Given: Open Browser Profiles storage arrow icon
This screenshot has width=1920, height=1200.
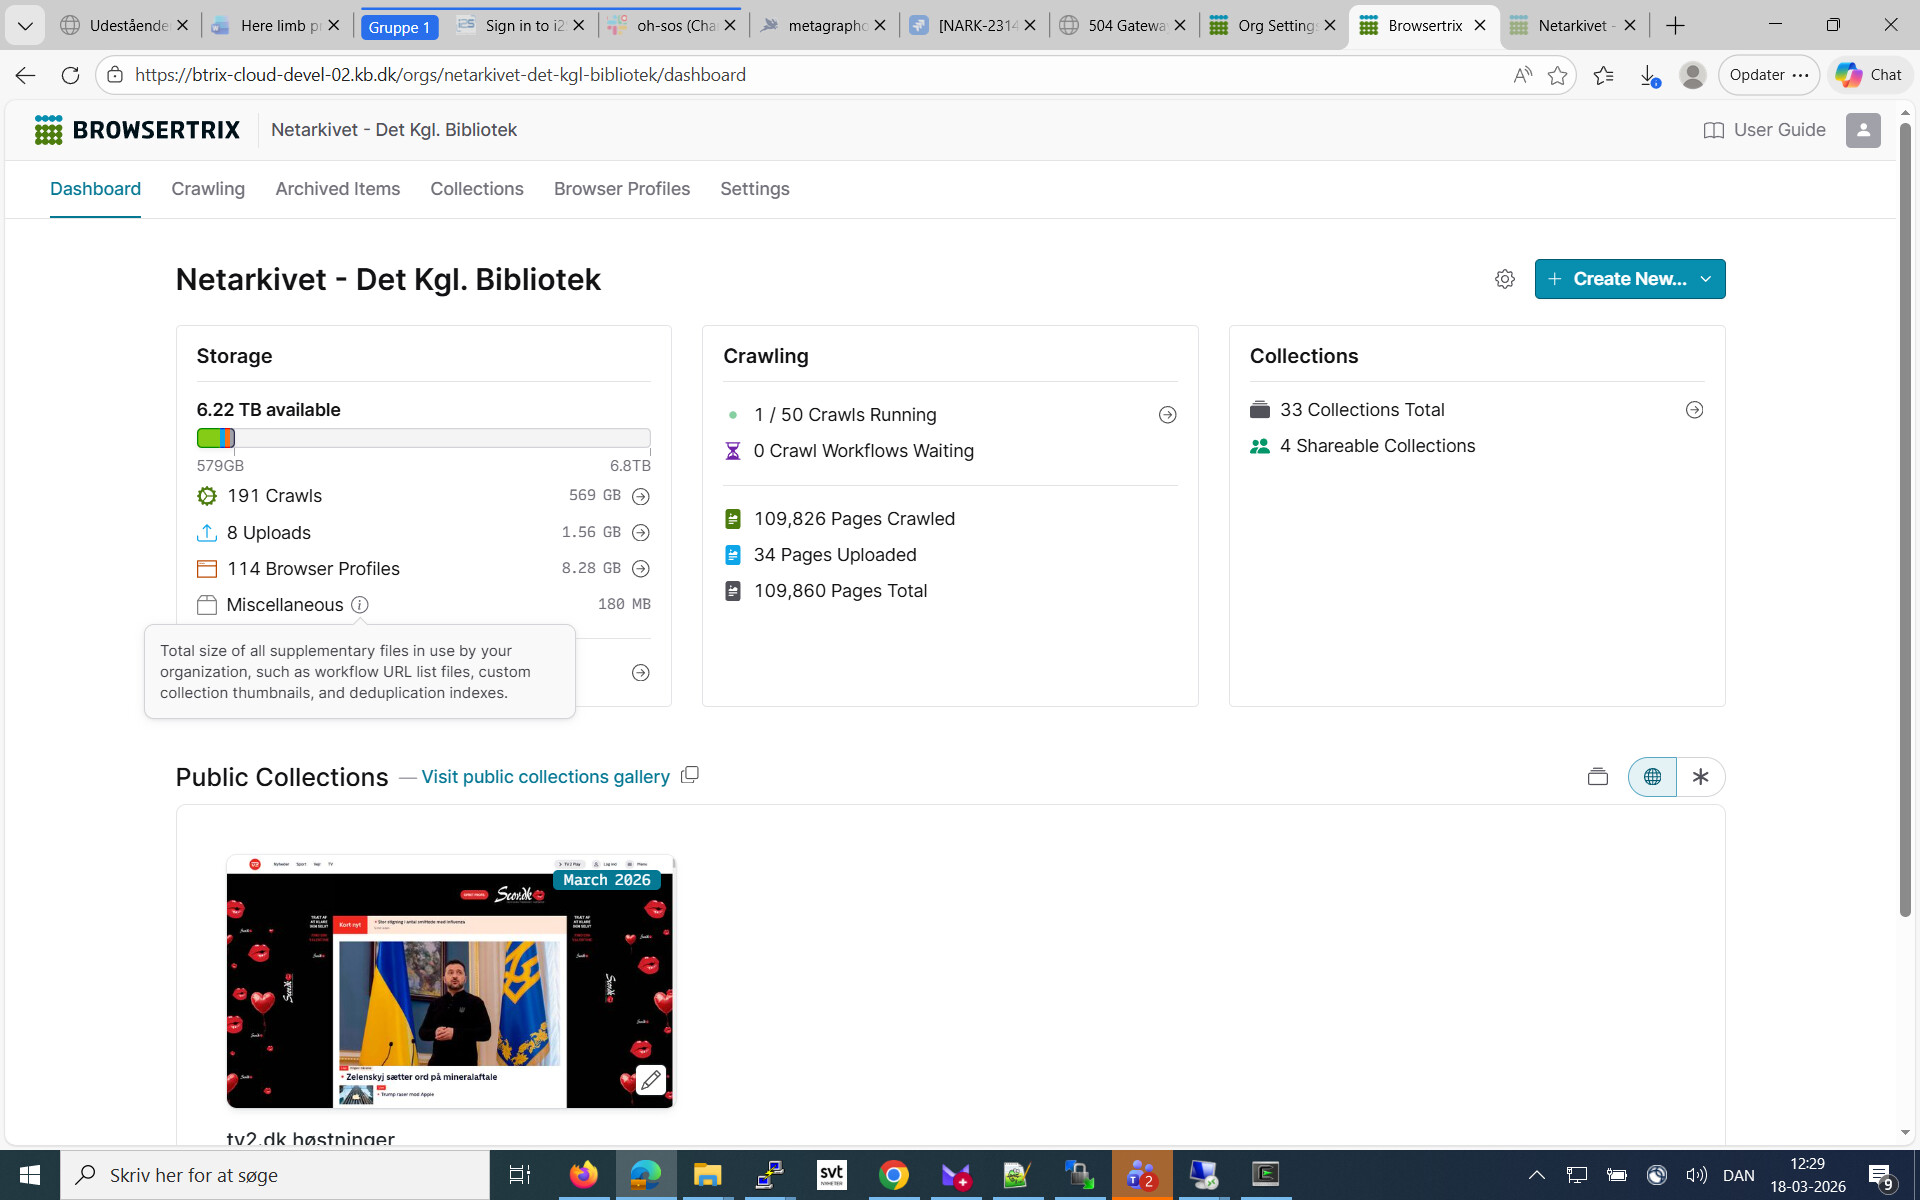Looking at the screenshot, I should 641,569.
